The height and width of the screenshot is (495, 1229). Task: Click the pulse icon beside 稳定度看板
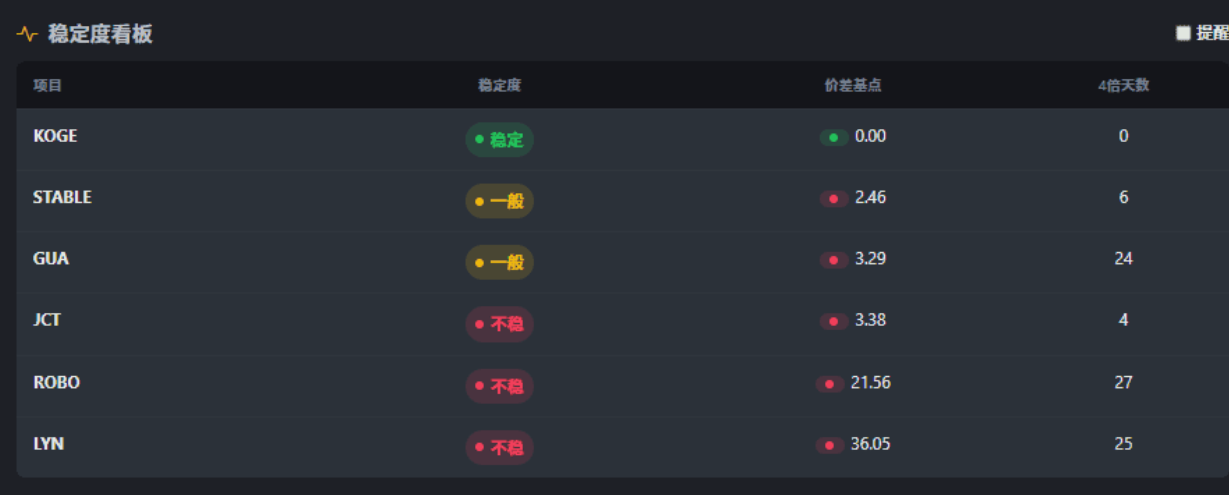pos(27,34)
